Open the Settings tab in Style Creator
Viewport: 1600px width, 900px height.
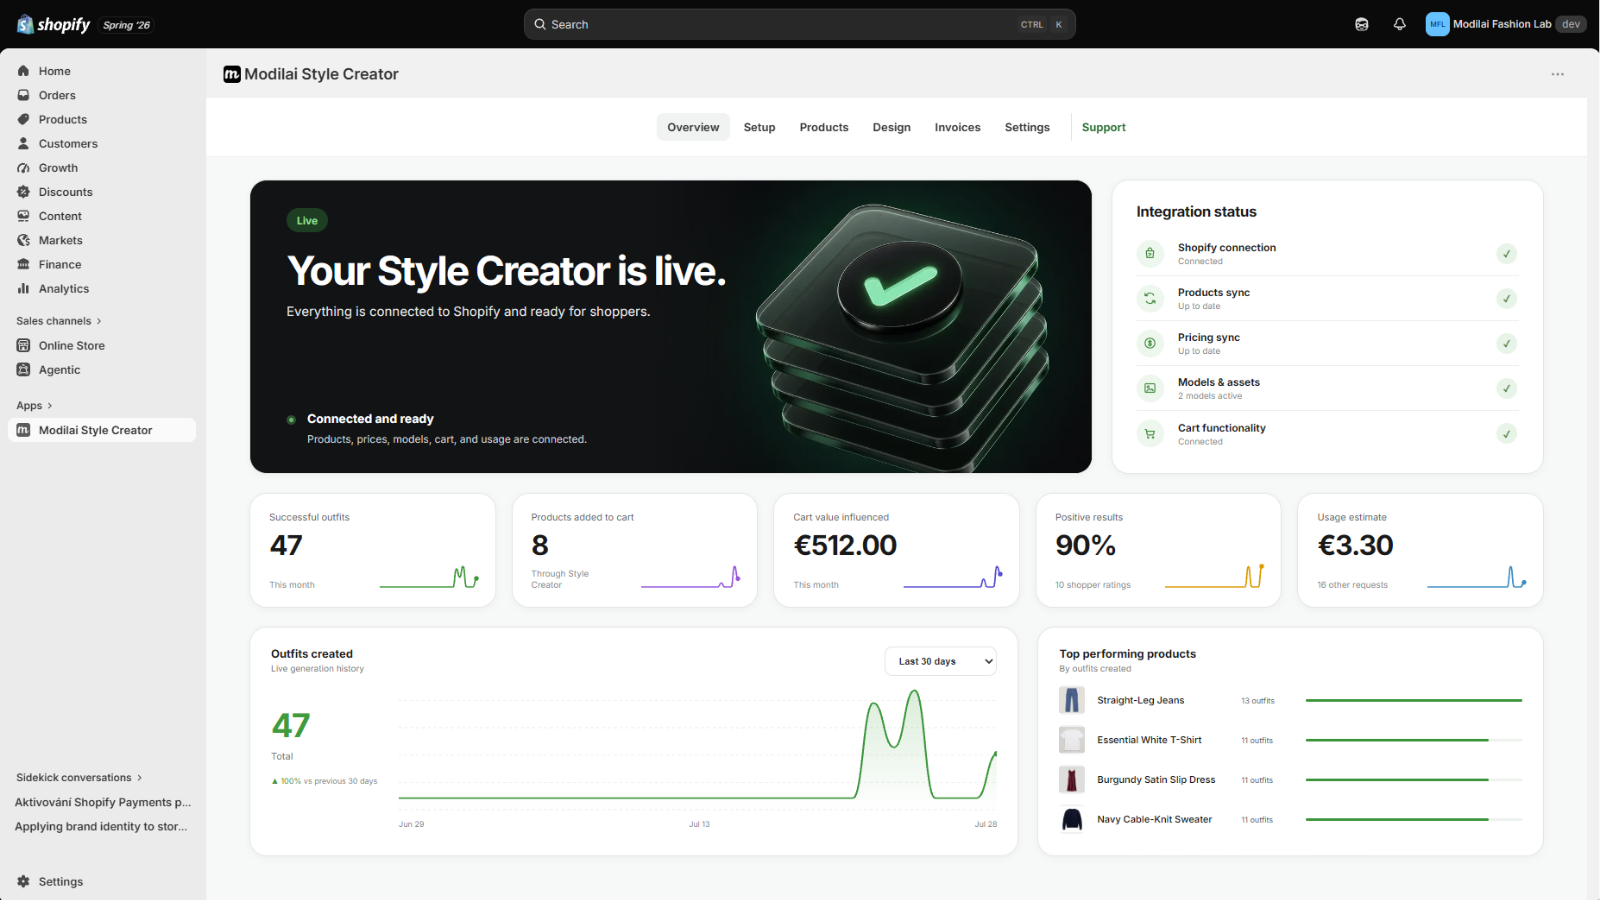1027,127
